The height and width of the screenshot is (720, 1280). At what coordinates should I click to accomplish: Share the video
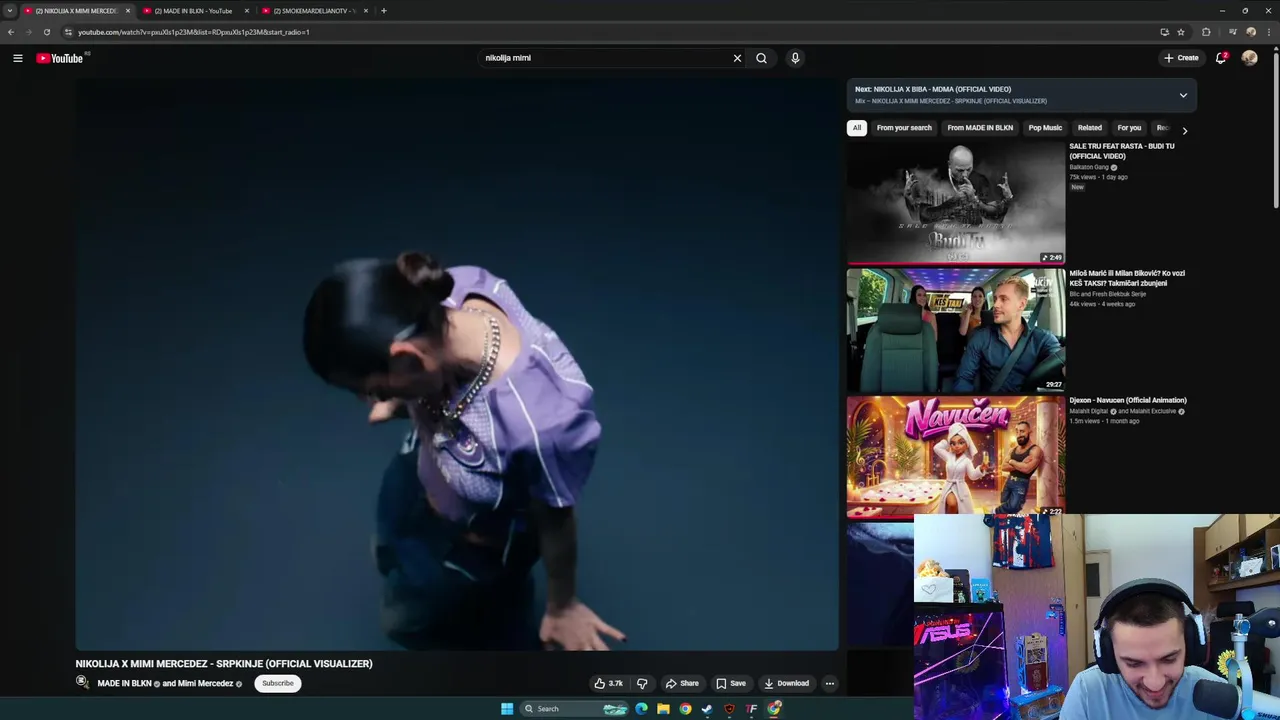tap(682, 684)
